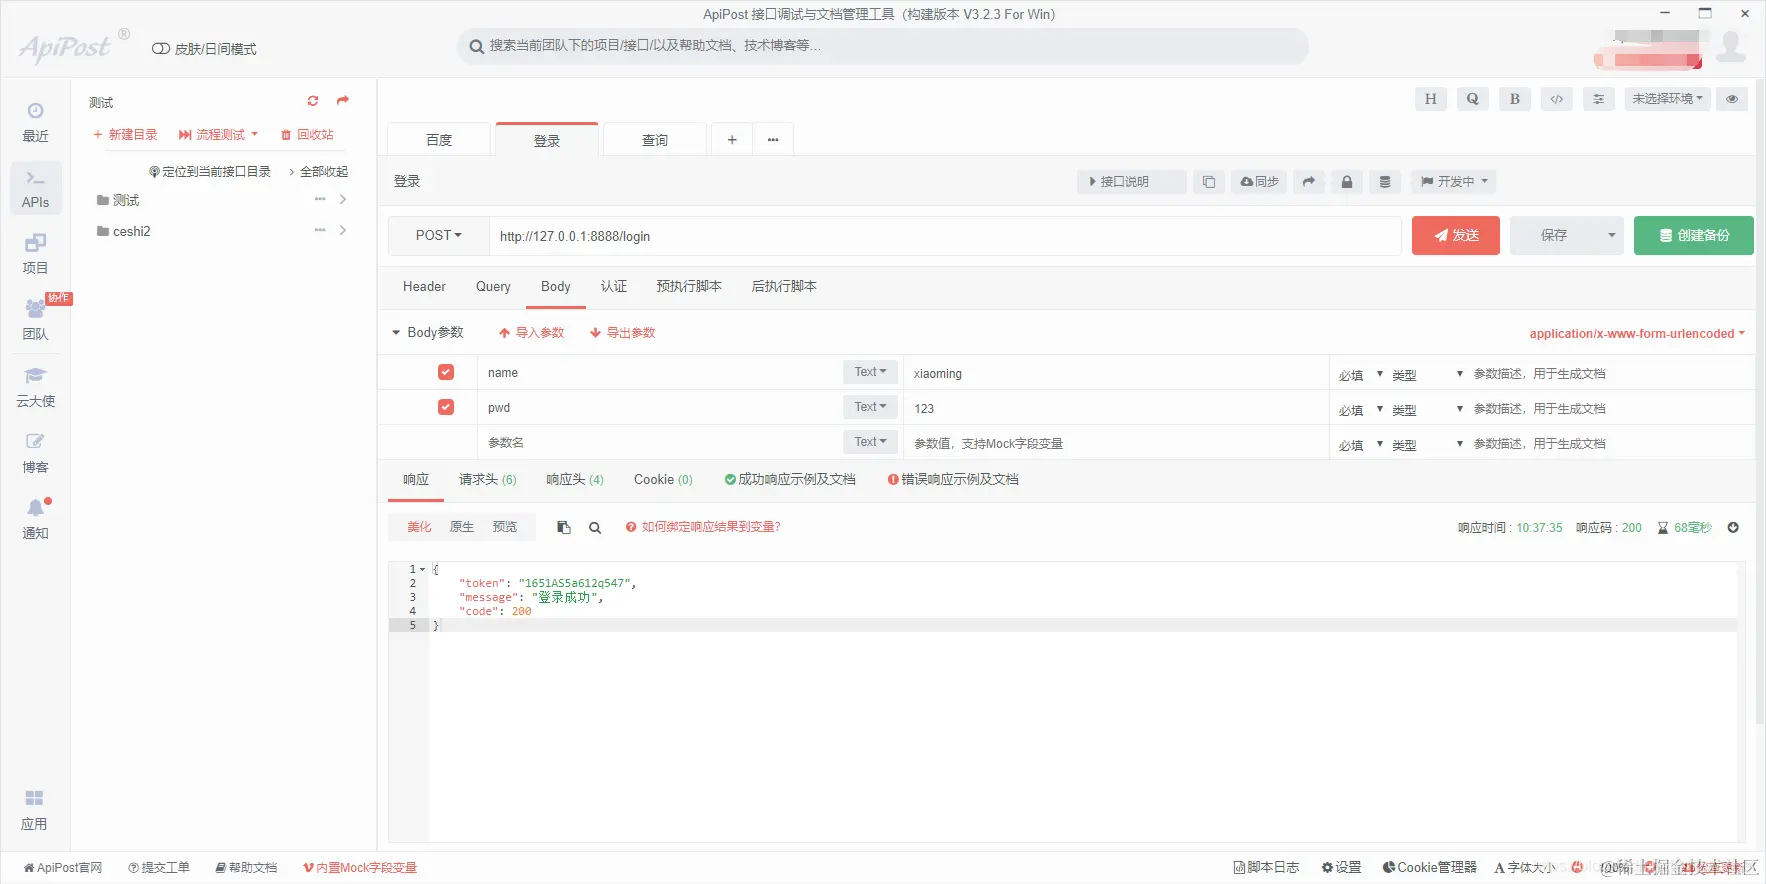1766x884 pixels.
Task: Open the 必填 dropdown in the name row
Action: 1360,375
